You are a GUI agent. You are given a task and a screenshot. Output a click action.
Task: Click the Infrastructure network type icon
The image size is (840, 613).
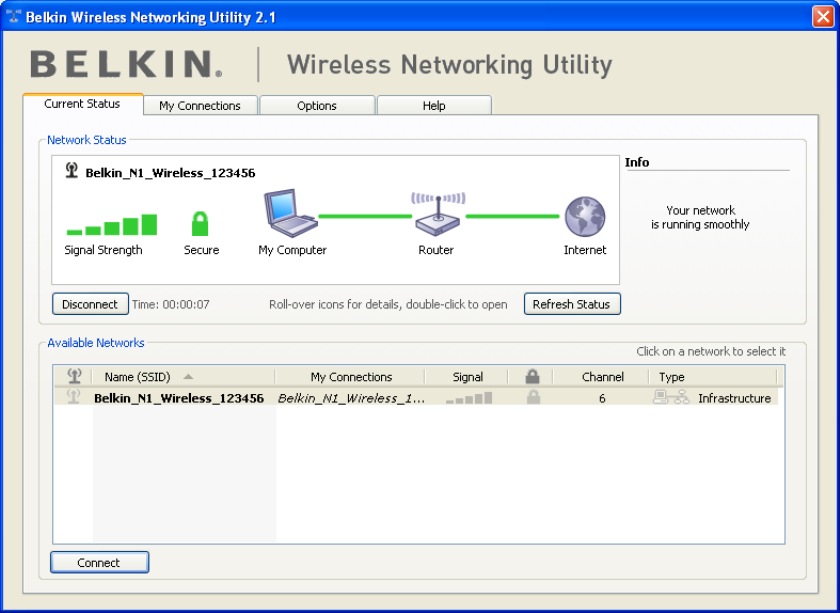pyautogui.click(x=671, y=397)
